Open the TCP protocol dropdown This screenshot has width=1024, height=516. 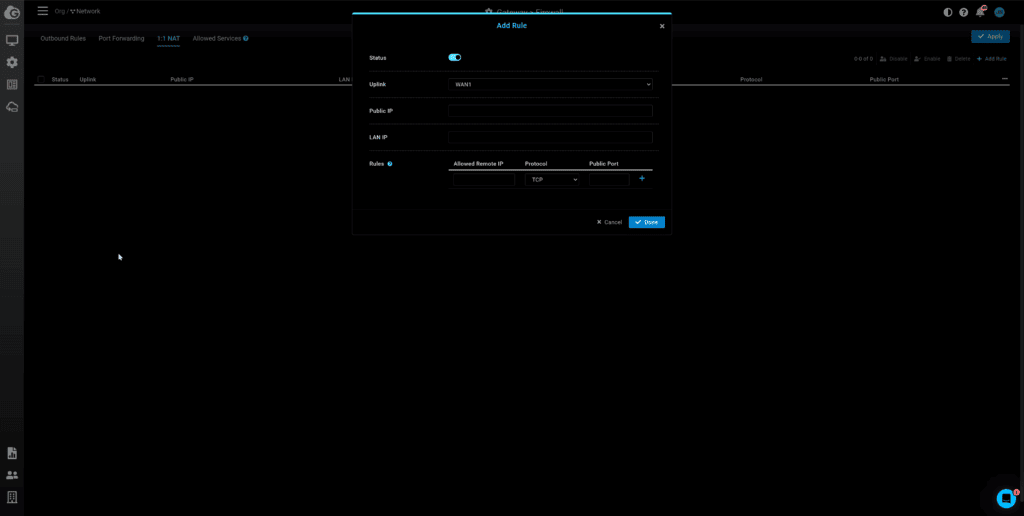553,180
